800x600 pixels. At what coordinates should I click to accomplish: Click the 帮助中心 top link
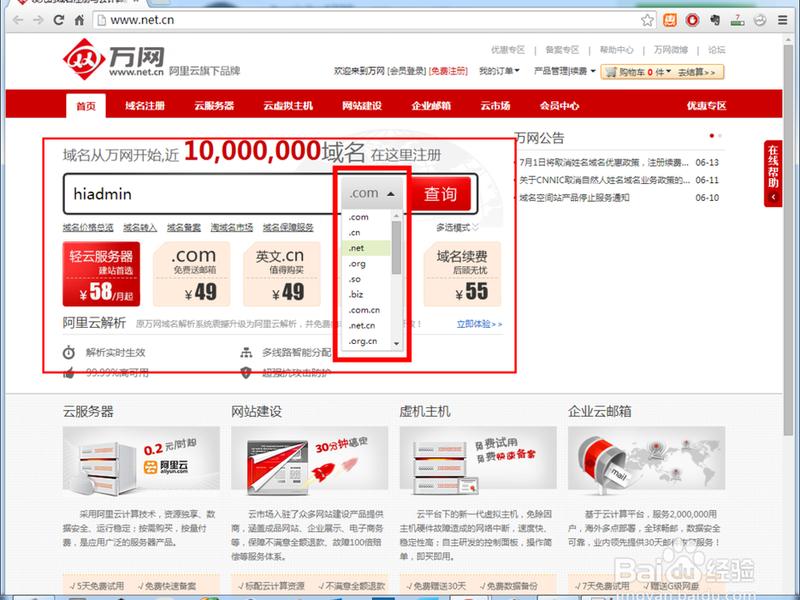point(616,50)
